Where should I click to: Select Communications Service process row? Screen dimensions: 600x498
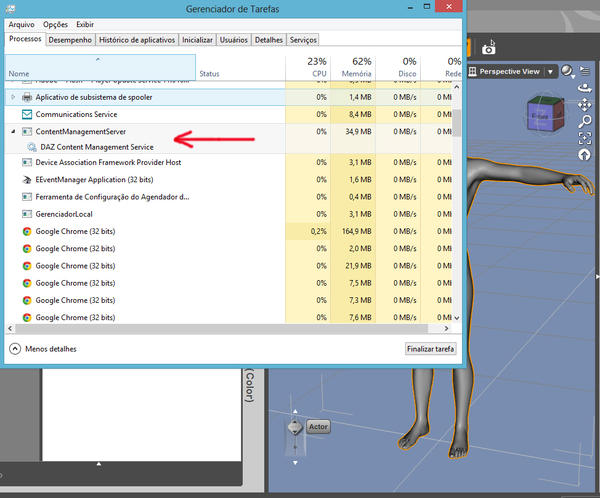pos(228,114)
